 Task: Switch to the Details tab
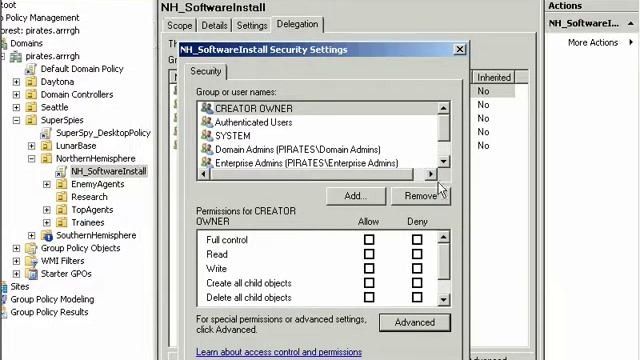[x=214, y=25]
